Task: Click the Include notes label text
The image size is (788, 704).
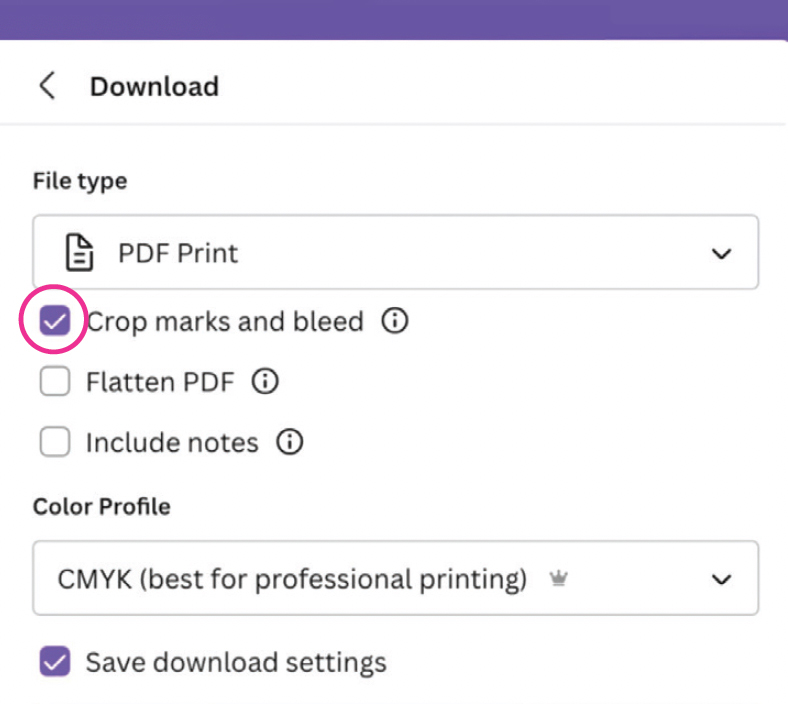Action: tap(172, 442)
